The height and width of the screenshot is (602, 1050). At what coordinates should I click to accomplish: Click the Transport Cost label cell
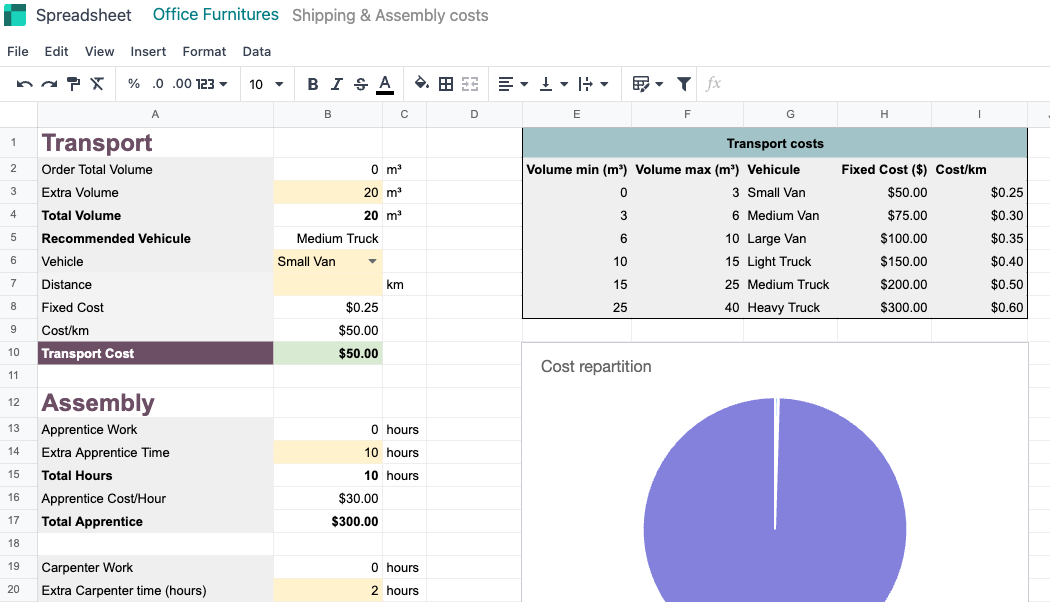click(x=155, y=353)
